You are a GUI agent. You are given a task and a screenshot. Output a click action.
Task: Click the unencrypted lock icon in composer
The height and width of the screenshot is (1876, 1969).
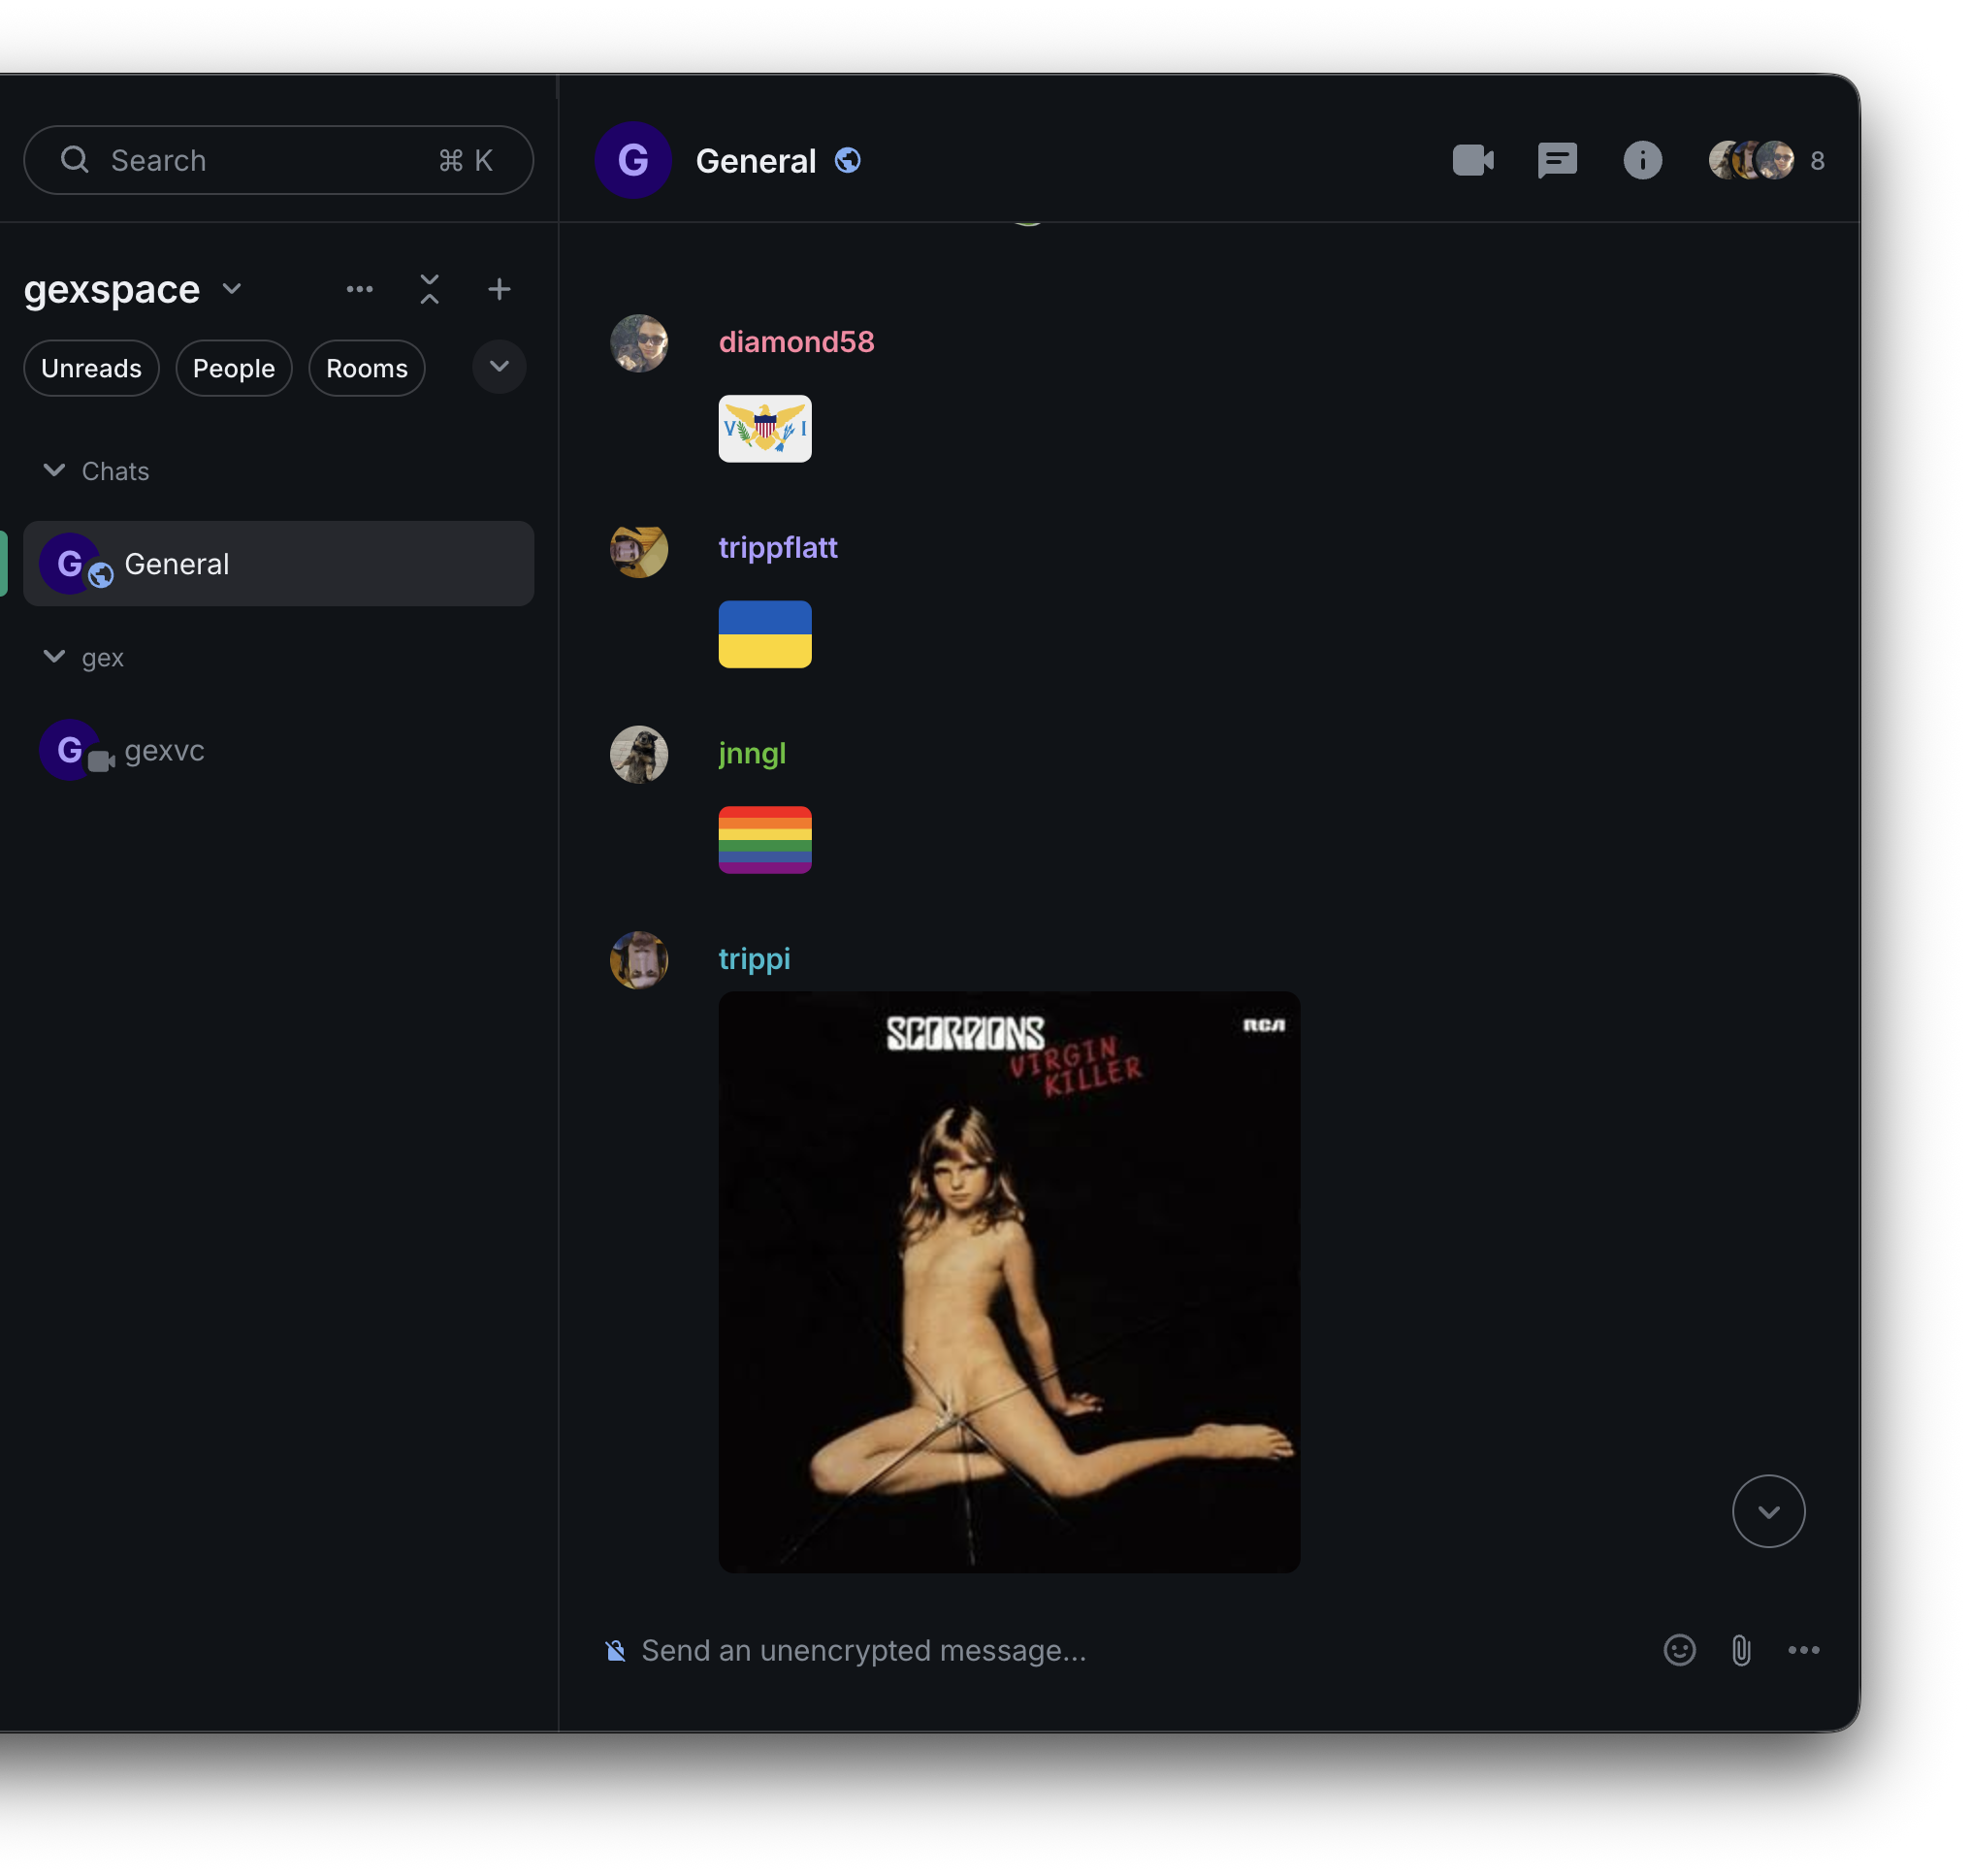click(x=616, y=1650)
